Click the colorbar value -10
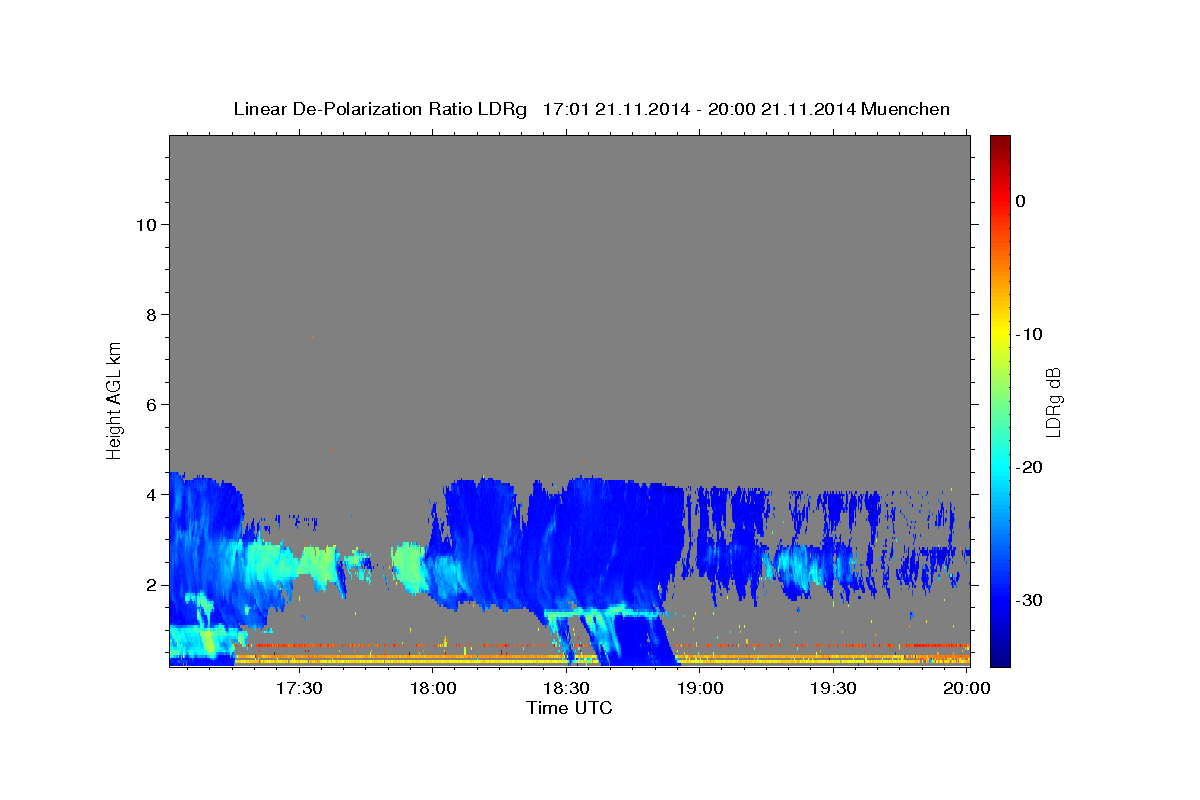 coord(1029,334)
